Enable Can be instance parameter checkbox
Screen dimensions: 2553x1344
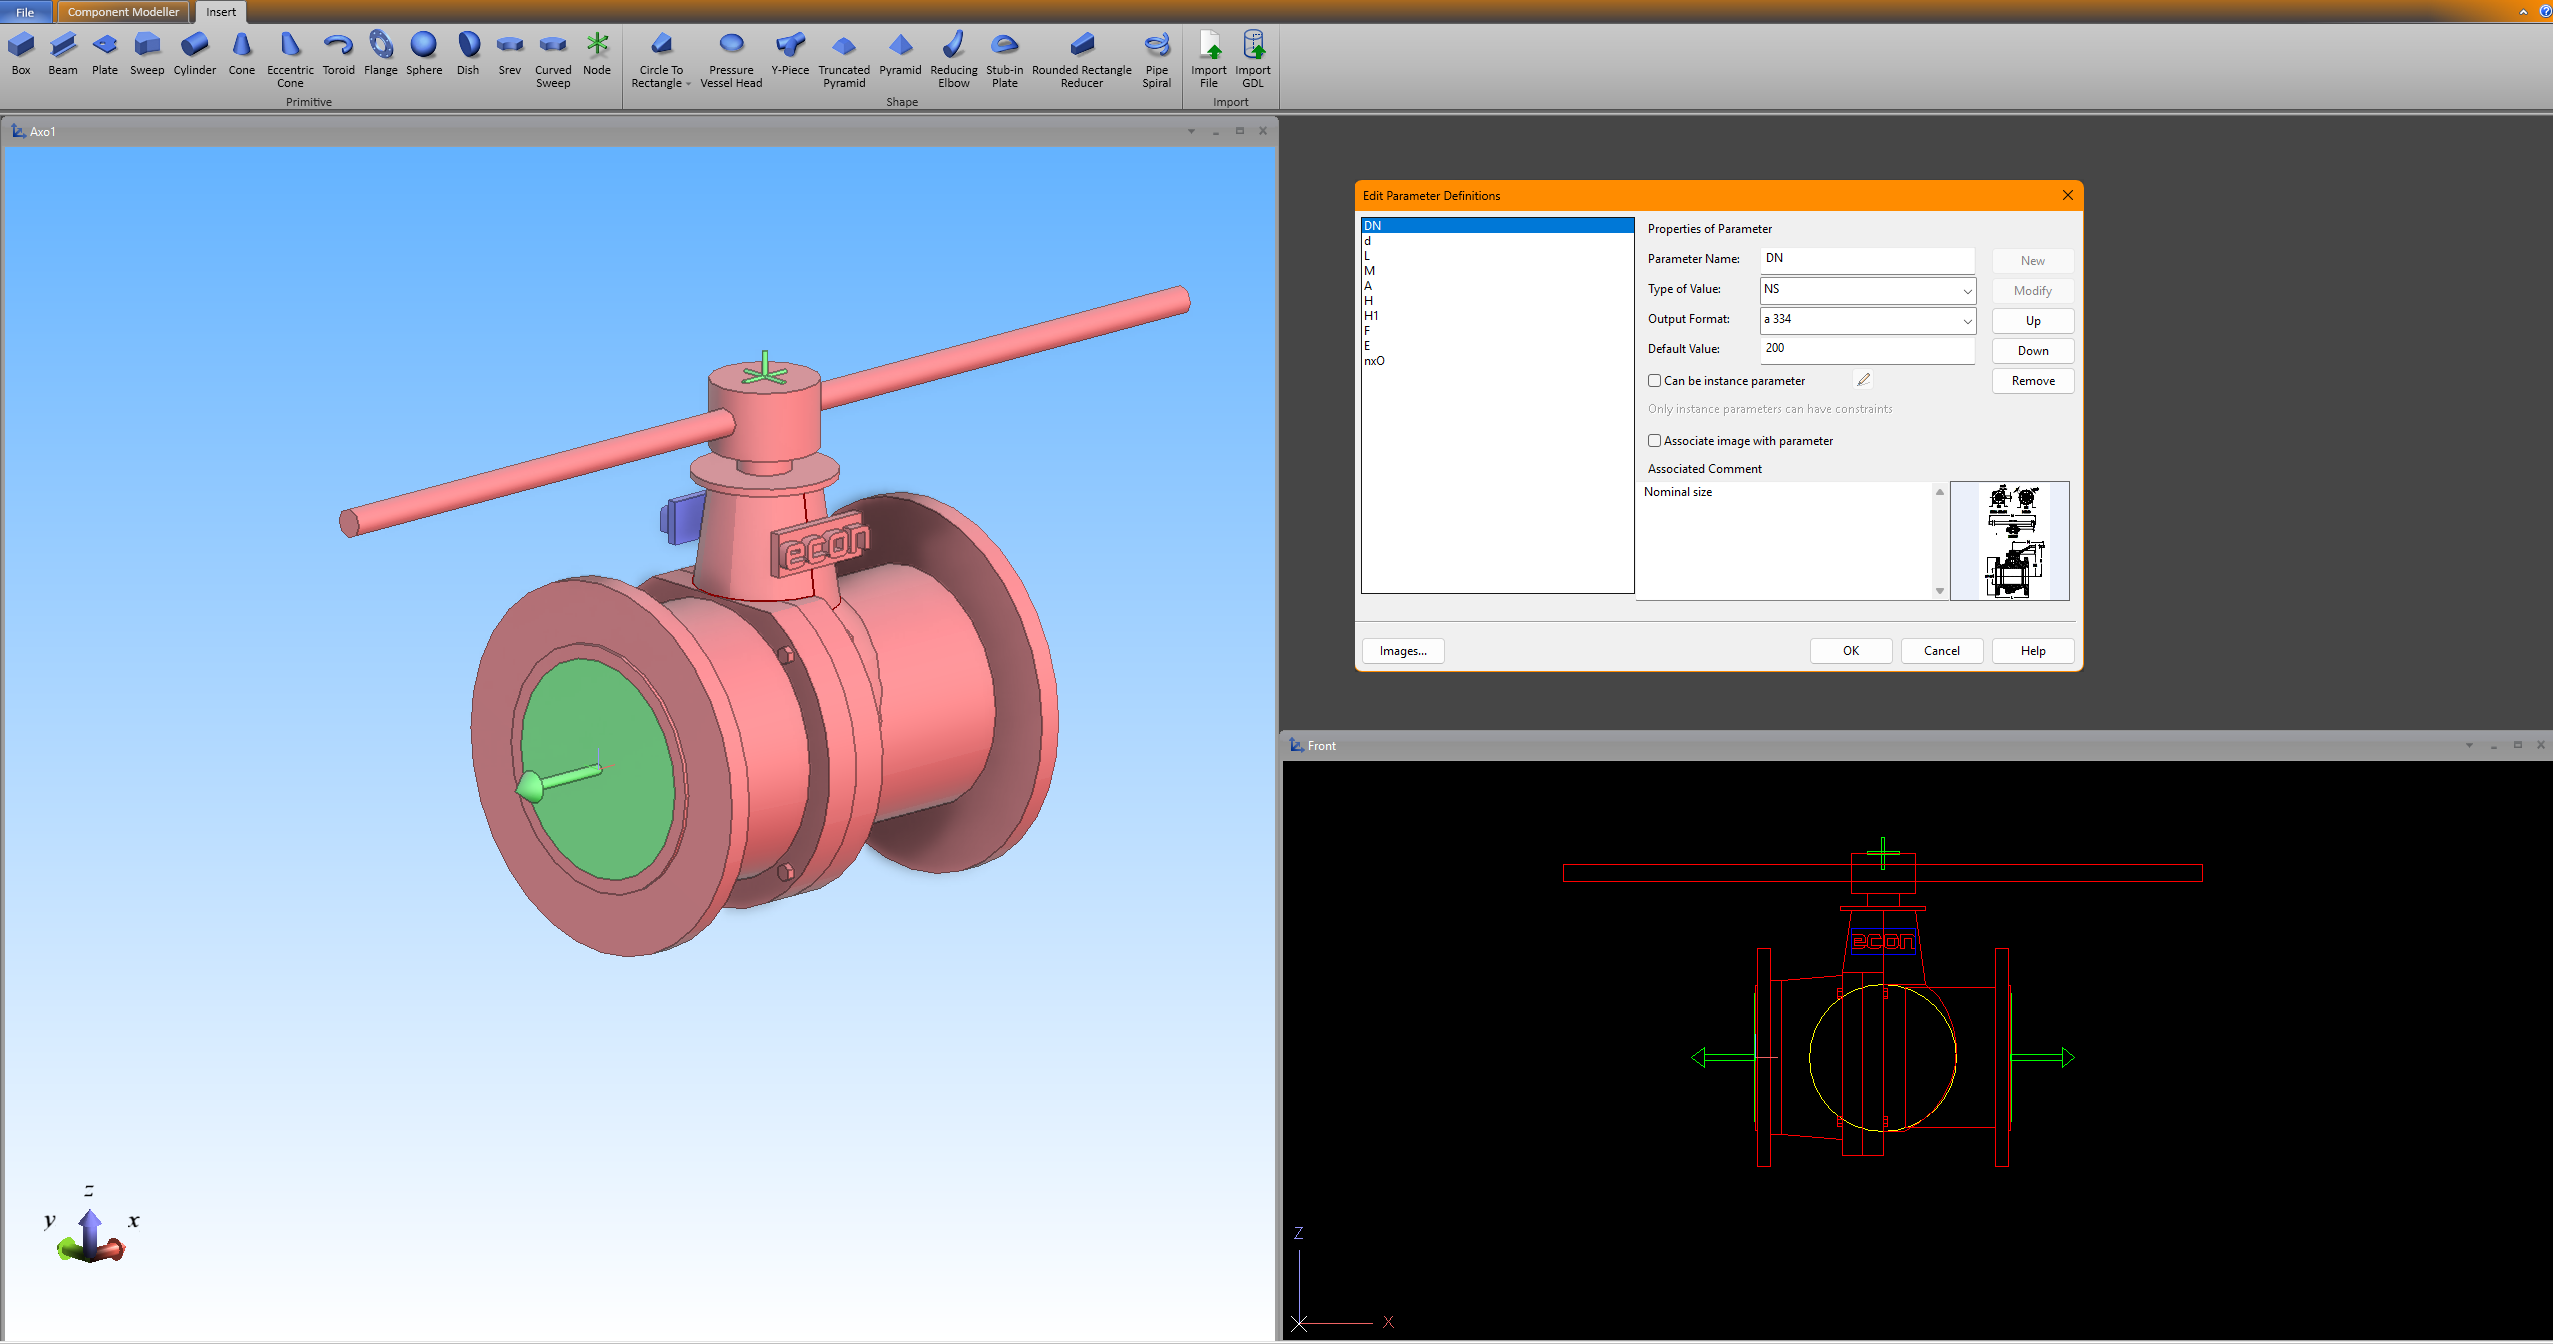click(1655, 381)
